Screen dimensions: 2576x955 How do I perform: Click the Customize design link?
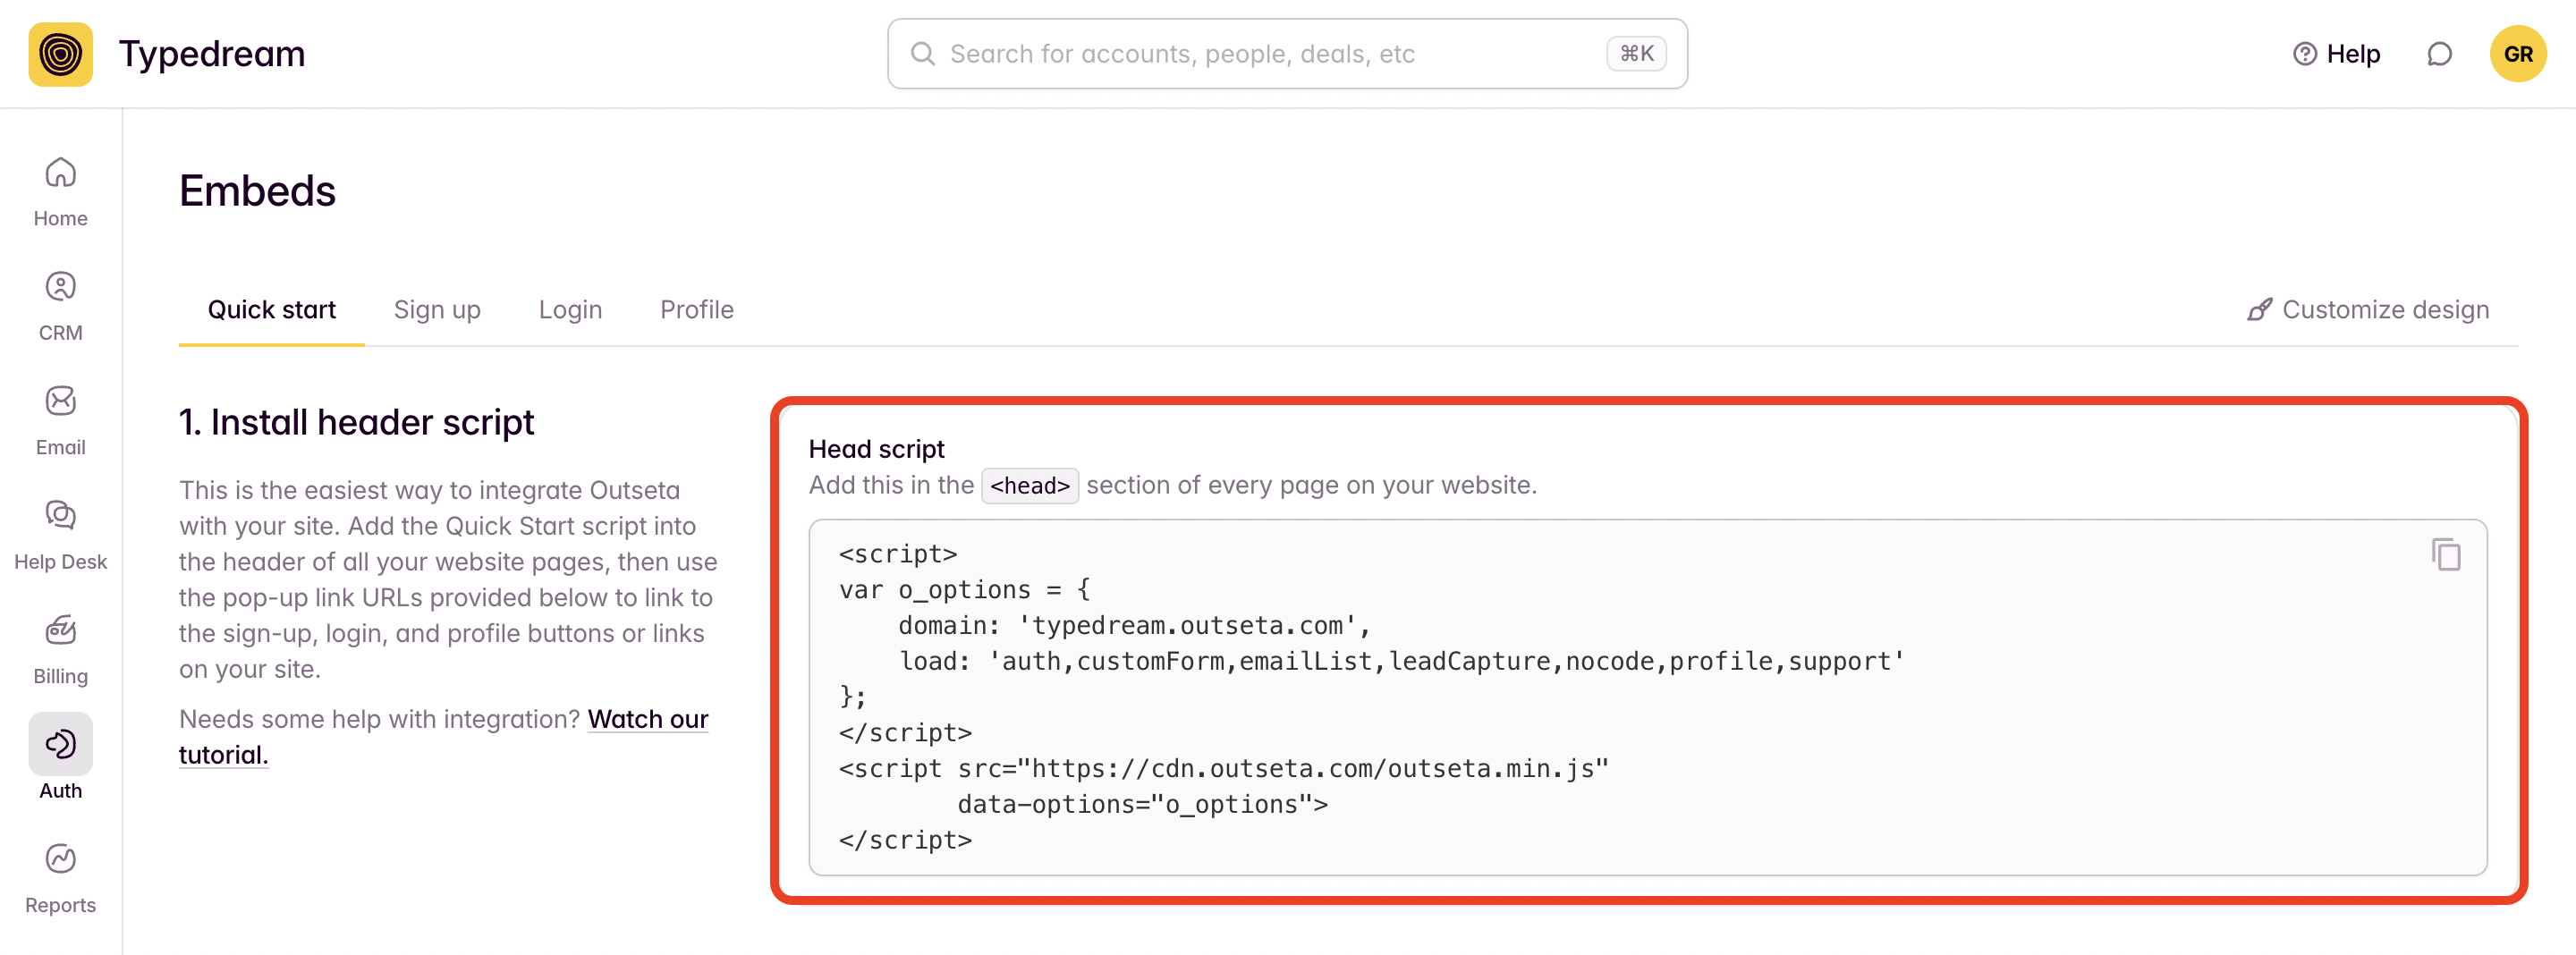(2367, 310)
